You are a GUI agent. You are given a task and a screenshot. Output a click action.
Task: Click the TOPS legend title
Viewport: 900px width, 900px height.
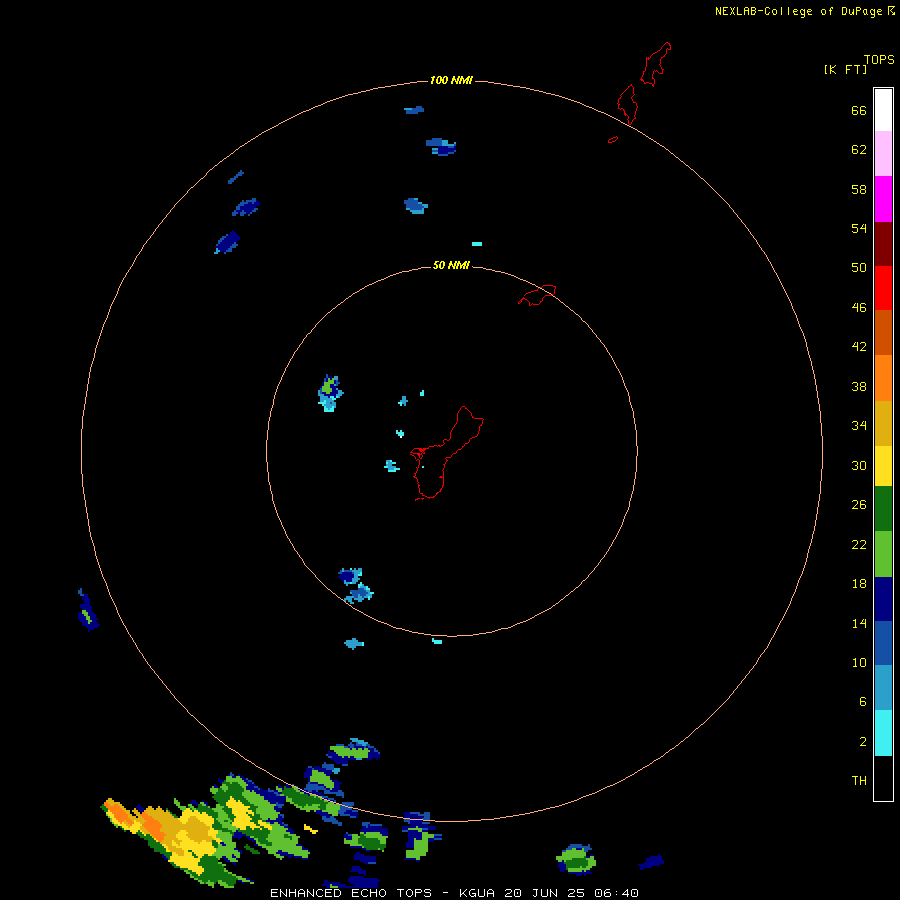879,59
